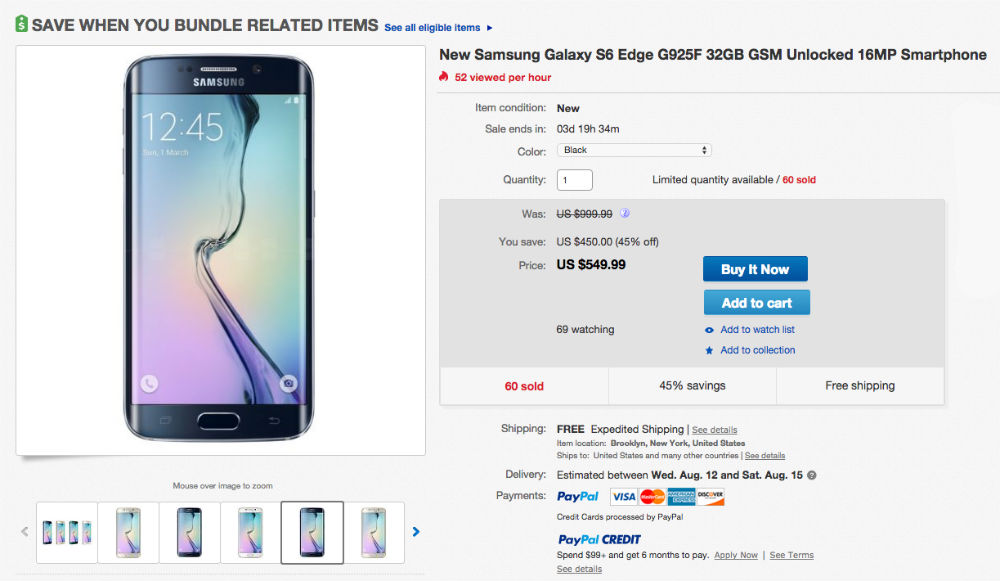Open the Color dropdown showing Black
The image size is (1000, 581).
[x=634, y=150]
